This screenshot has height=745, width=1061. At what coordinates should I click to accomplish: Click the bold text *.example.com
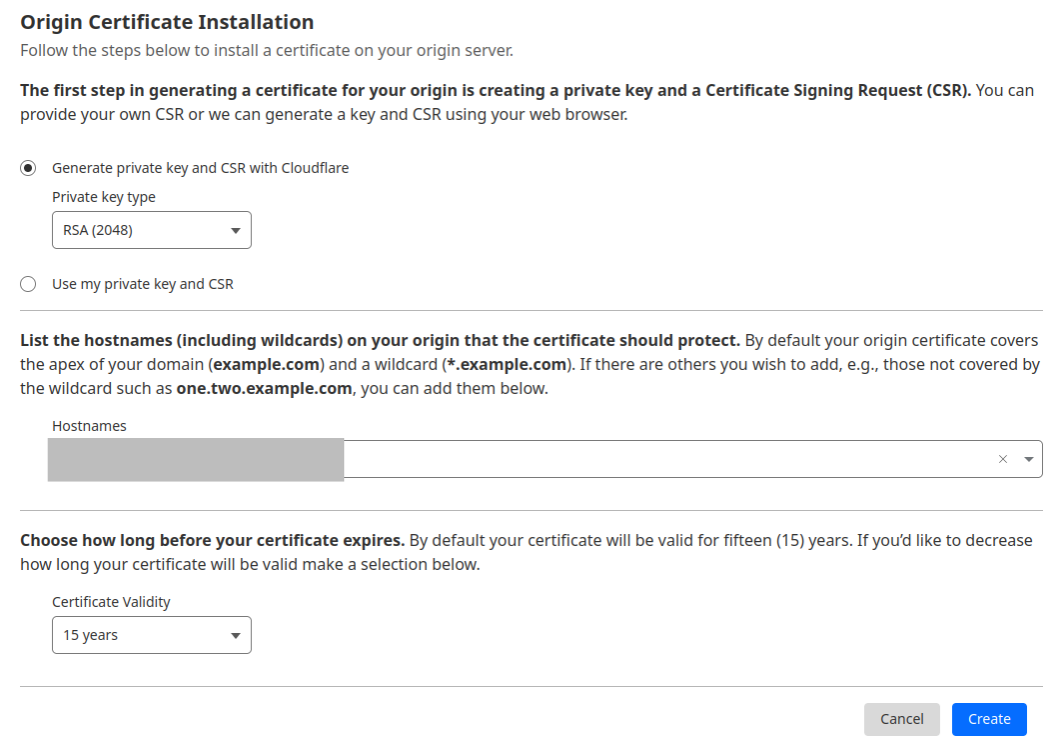(507, 364)
